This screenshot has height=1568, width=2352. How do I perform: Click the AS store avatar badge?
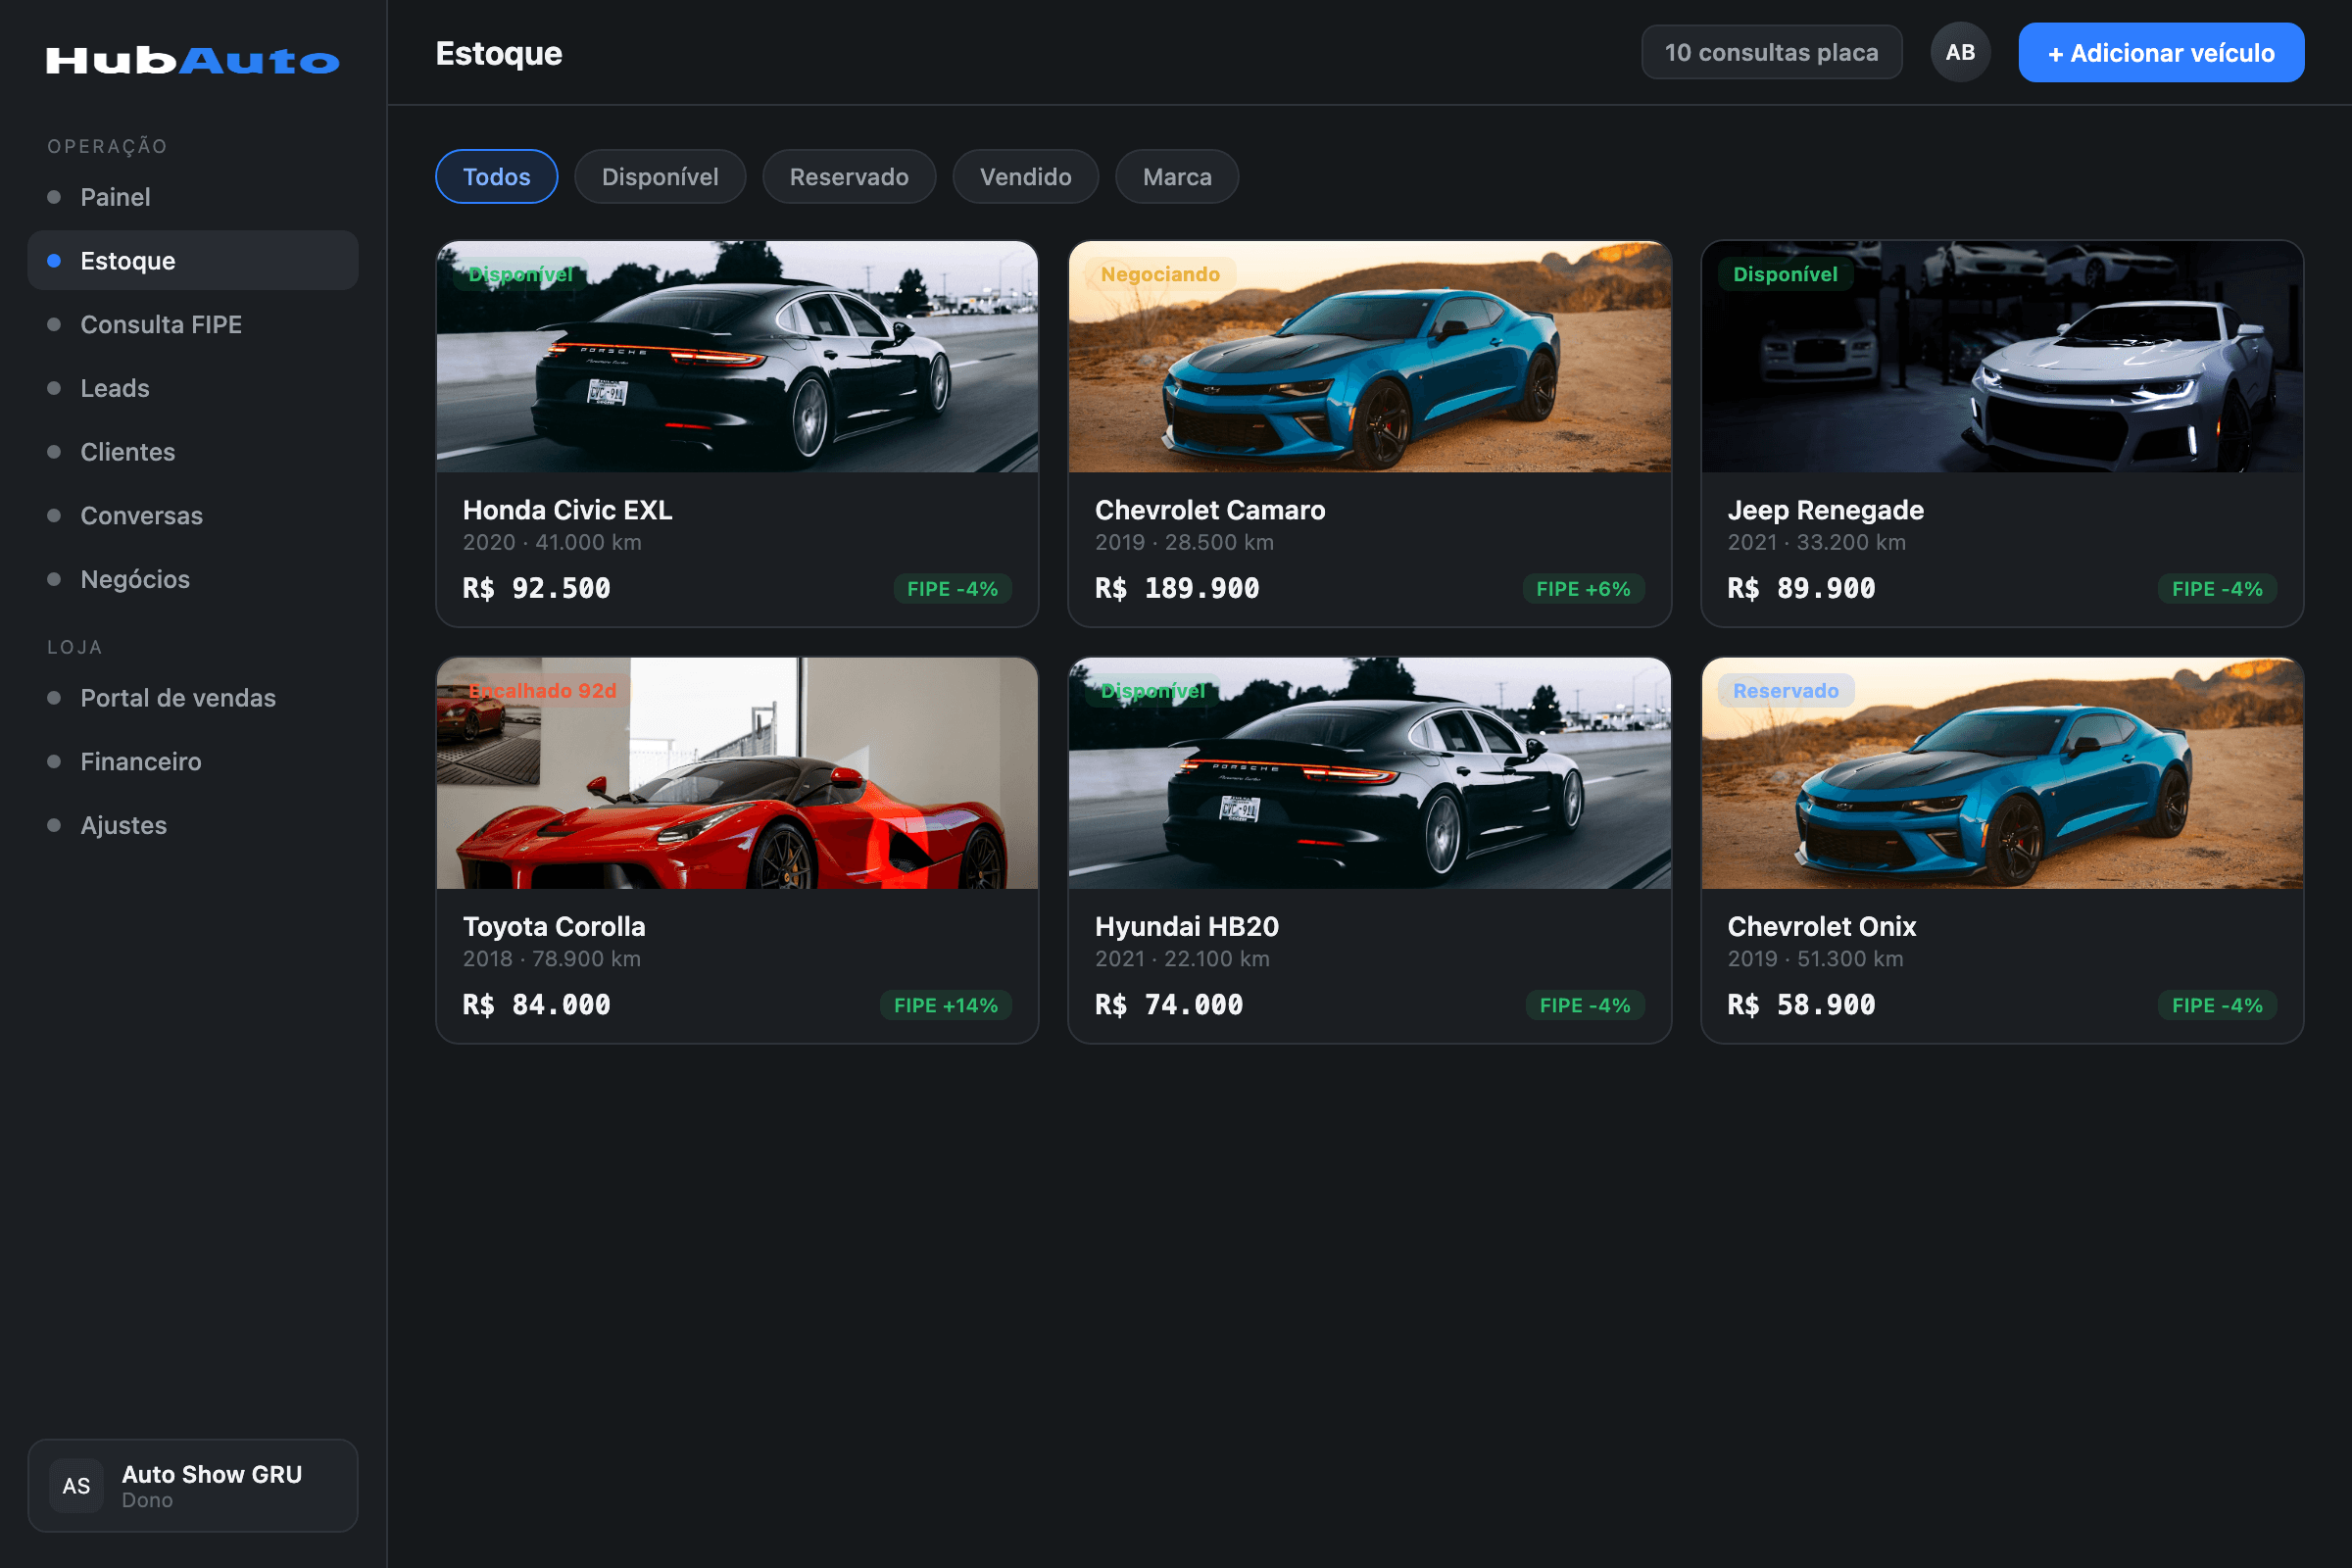point(76,1485)
